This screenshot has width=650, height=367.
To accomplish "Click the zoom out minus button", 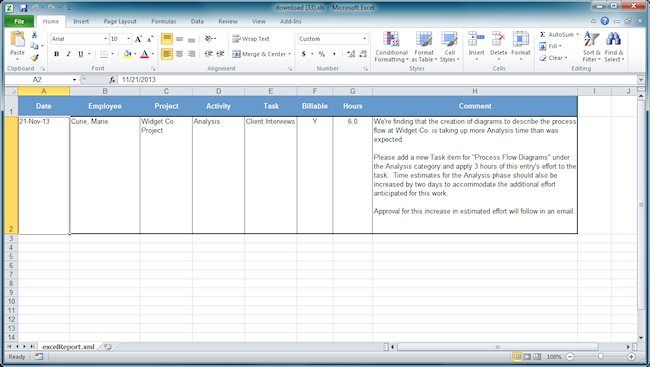I will coord(570,357).
